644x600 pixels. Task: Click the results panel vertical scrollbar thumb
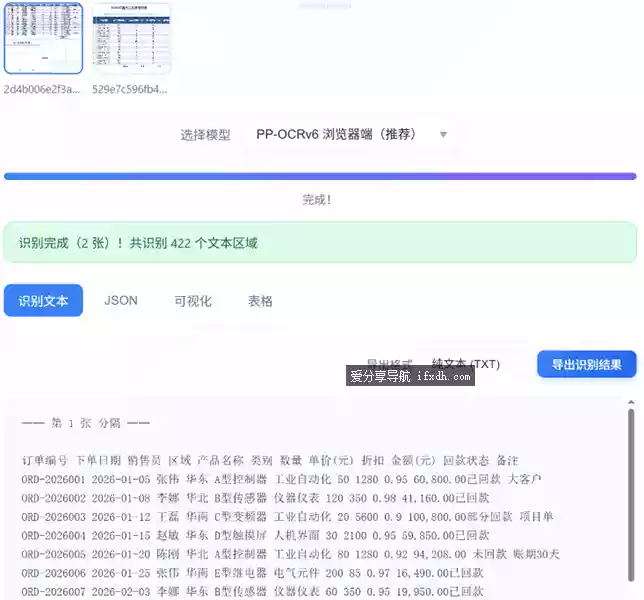(x=631, y=495)
